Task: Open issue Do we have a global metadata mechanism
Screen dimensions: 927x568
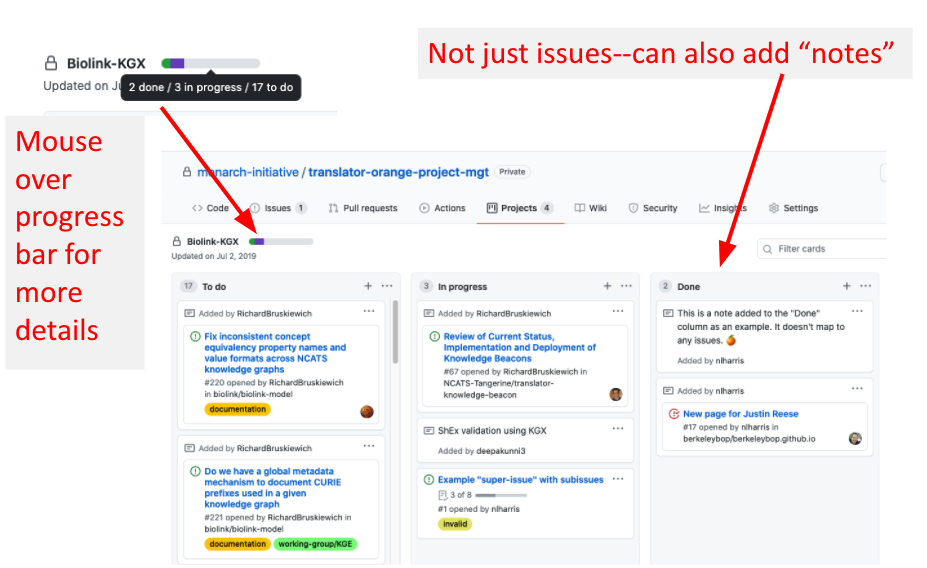Action: pos(273,488)
